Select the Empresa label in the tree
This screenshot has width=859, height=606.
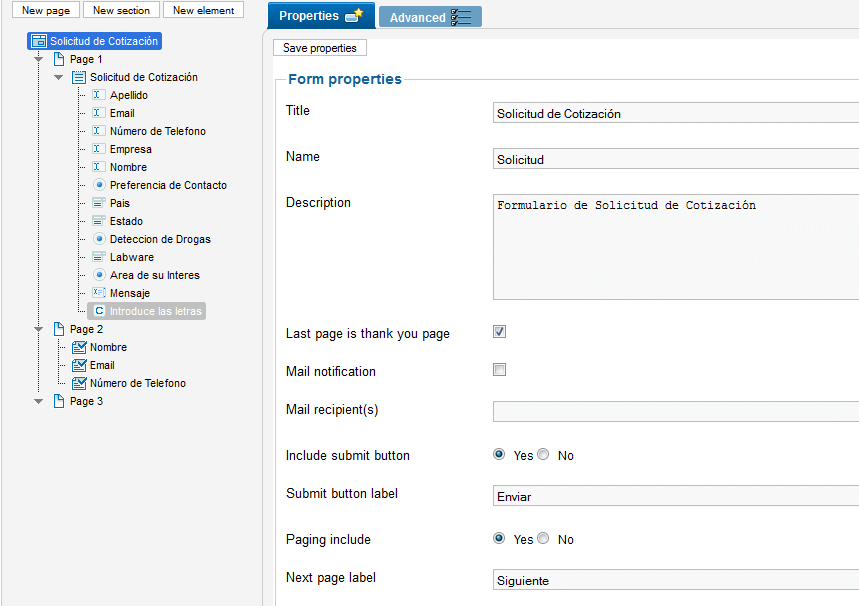(x=131, y=149)
